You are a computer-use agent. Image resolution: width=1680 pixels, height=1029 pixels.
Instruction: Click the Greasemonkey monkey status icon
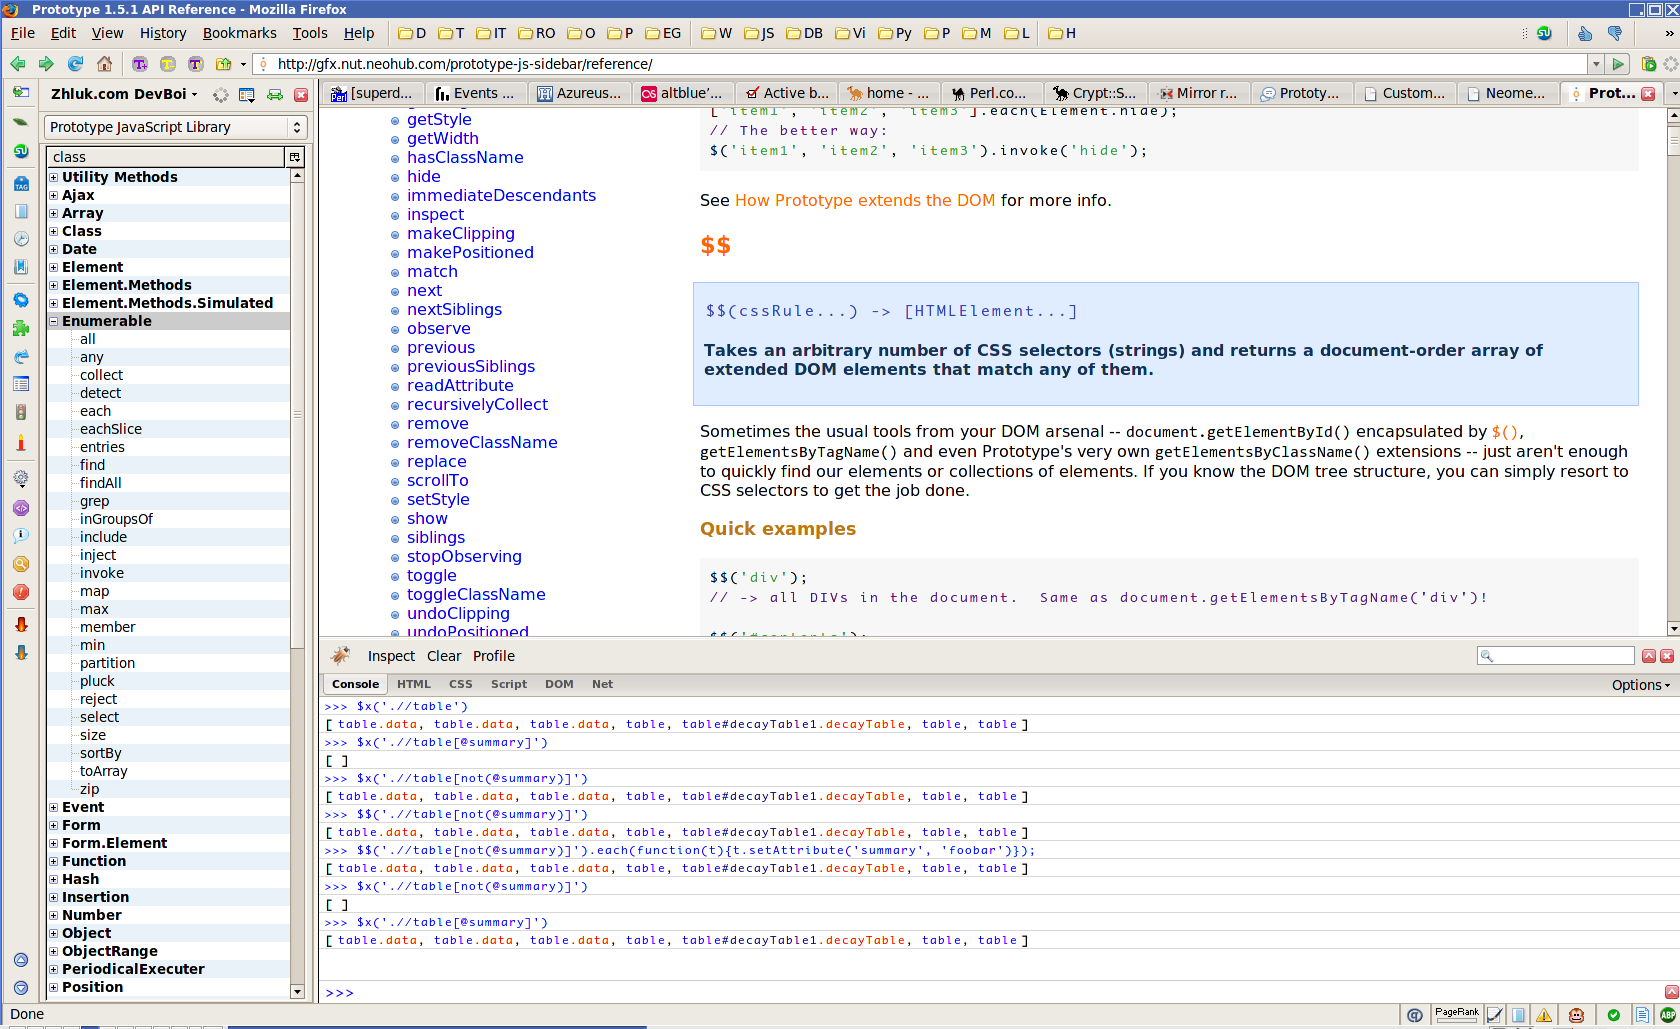click(1577, 1015)
